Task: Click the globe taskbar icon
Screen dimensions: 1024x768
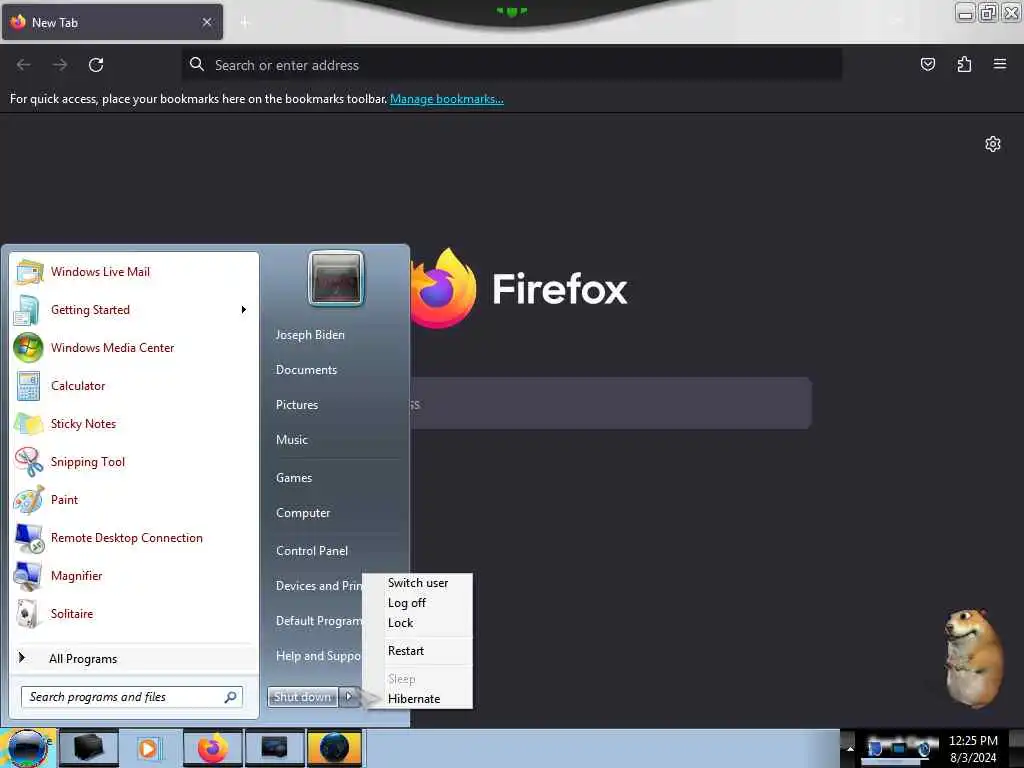Action: coord(336,748)
